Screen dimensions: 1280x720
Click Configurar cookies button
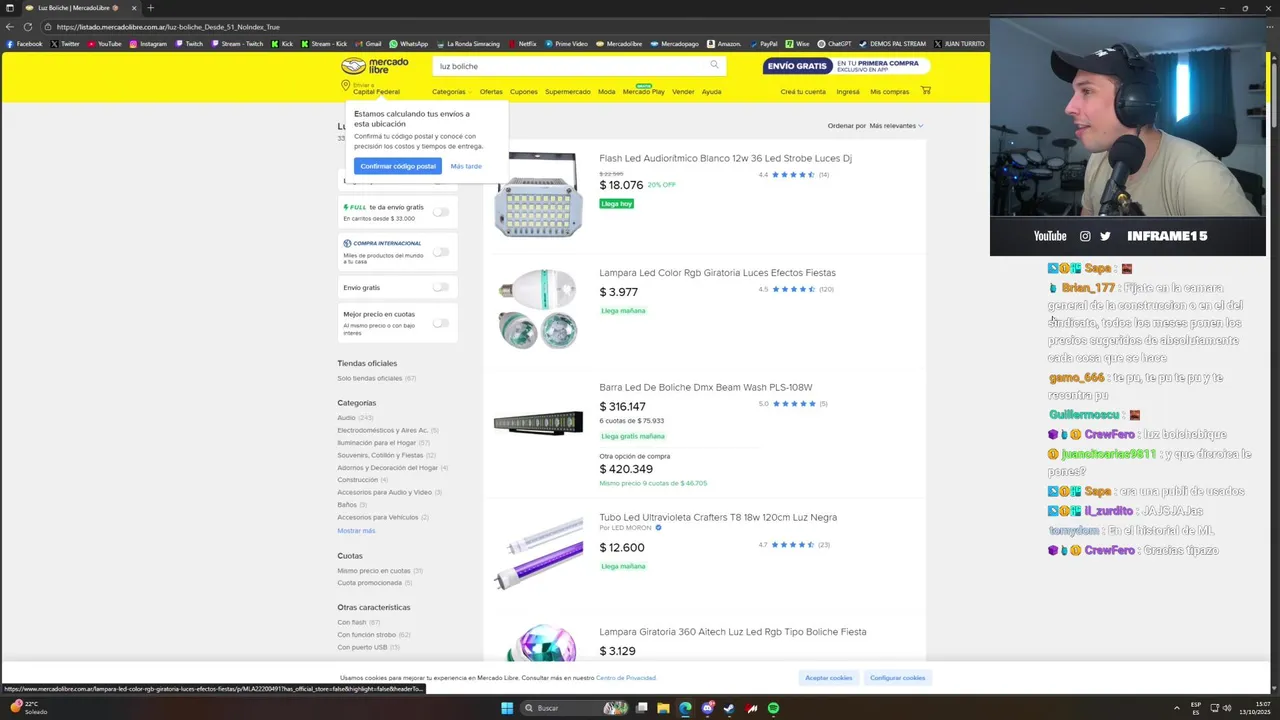point(897,678)
